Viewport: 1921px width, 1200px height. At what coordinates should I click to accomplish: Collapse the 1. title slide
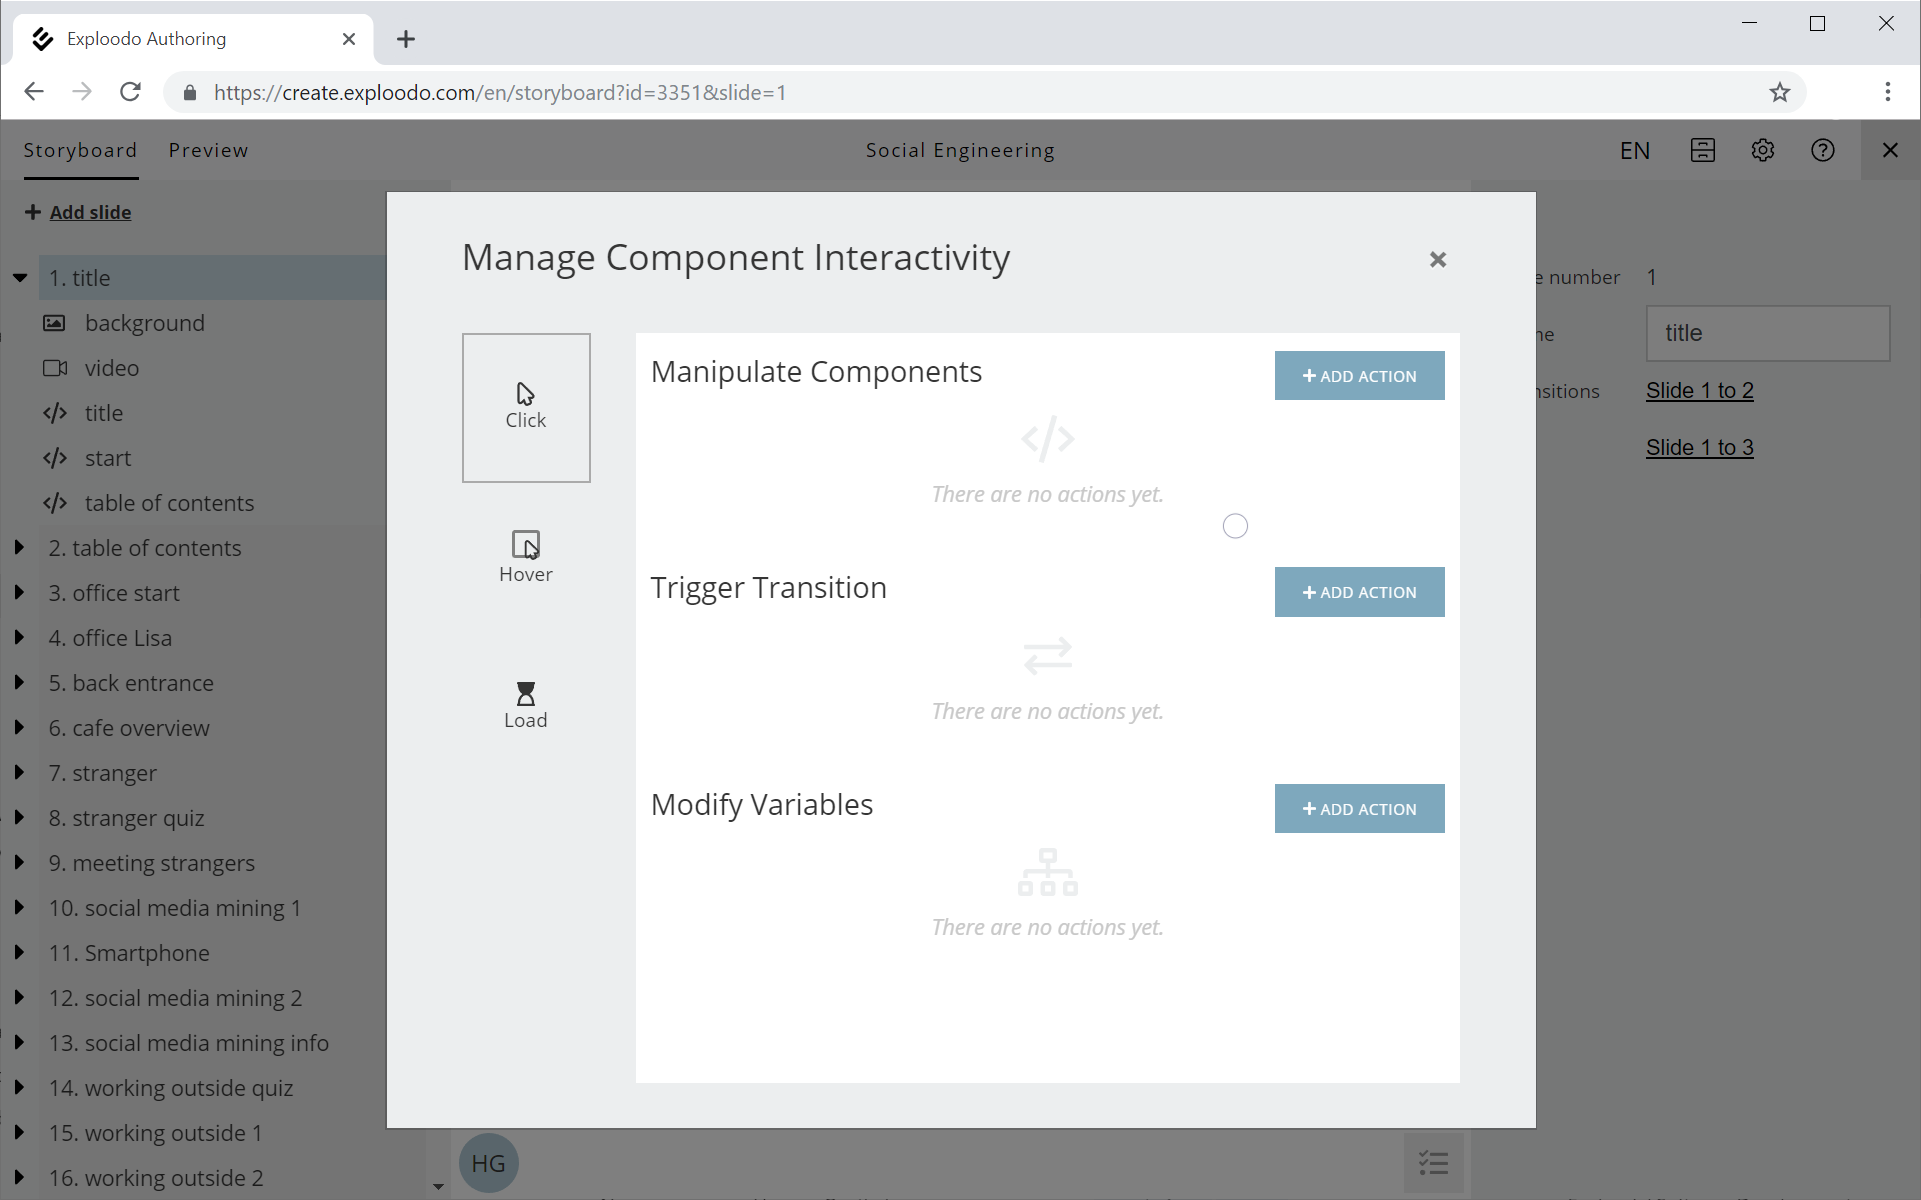pyautogui.click(x=20, y=278)
